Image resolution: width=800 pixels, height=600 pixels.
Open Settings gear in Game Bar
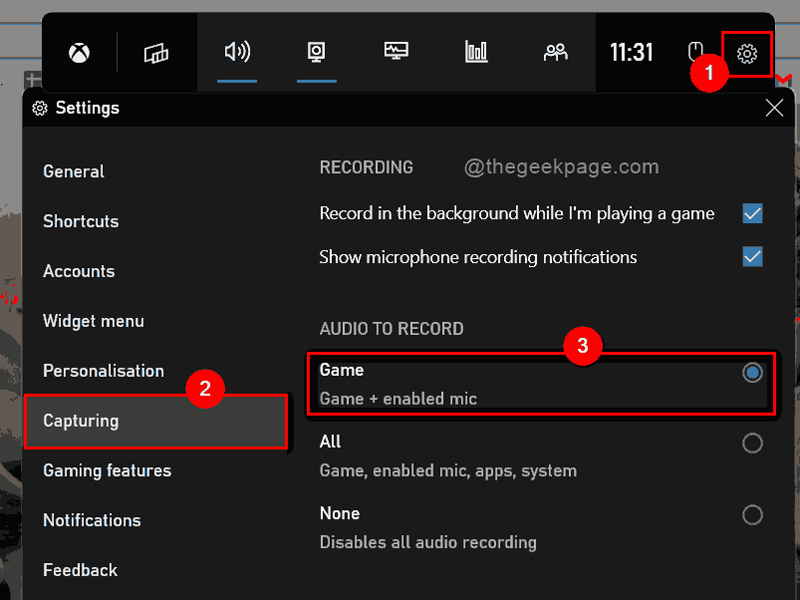747,53
